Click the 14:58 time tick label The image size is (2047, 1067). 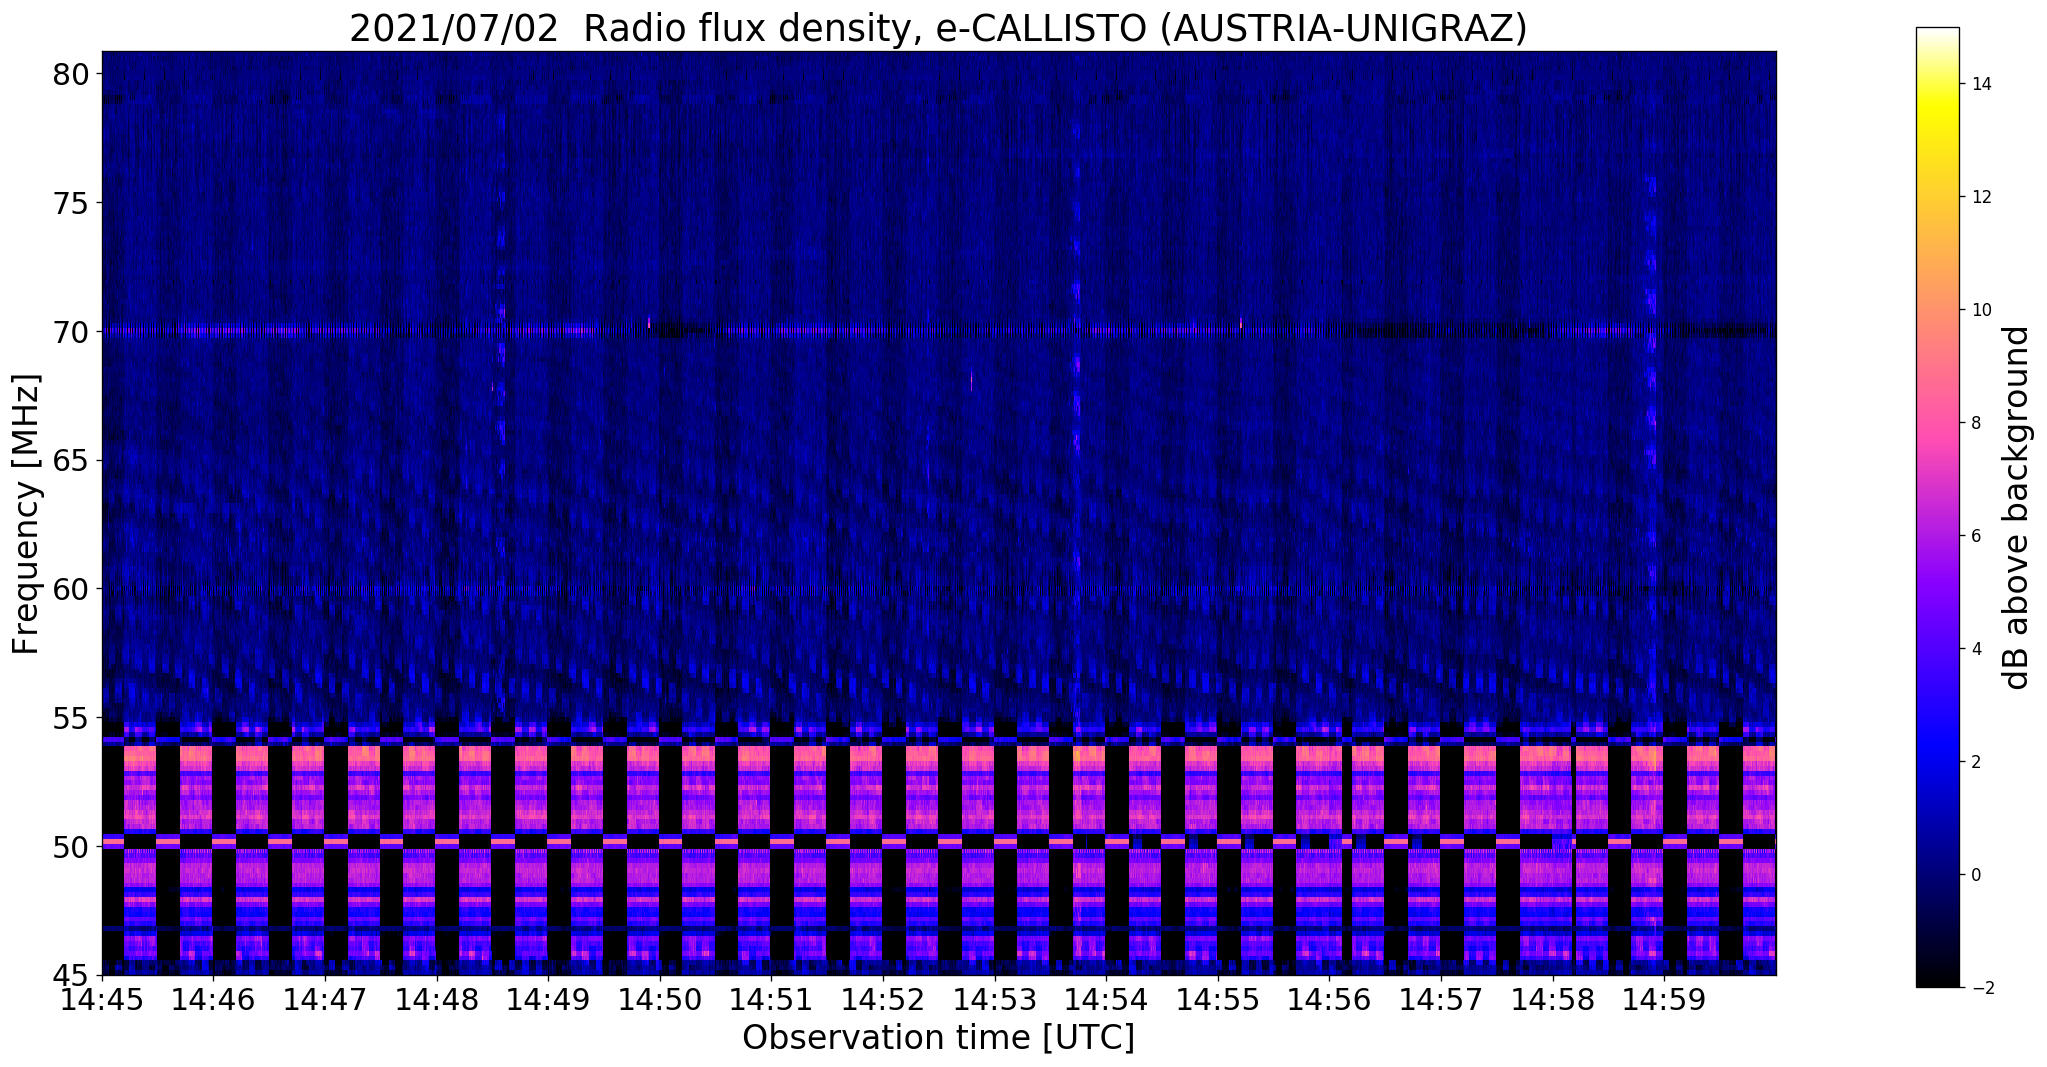(x=1553, y=1000)
